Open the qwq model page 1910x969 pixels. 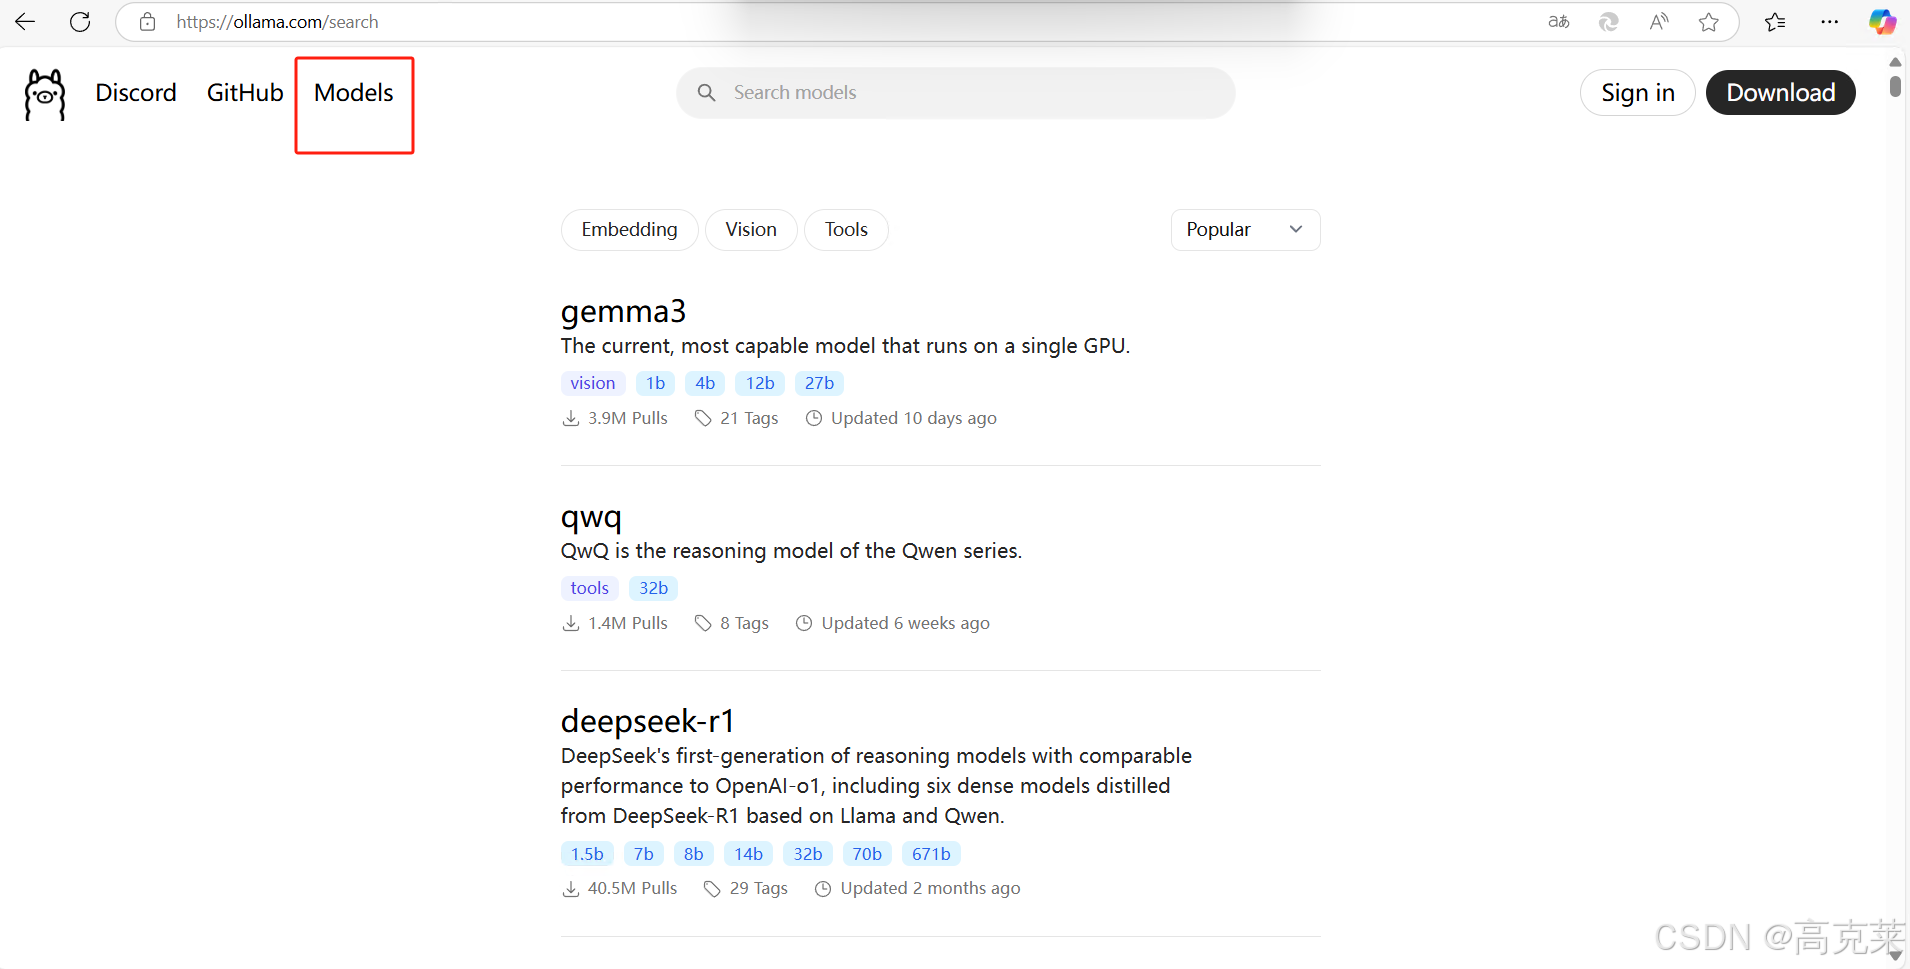click(x=591, y=516)
